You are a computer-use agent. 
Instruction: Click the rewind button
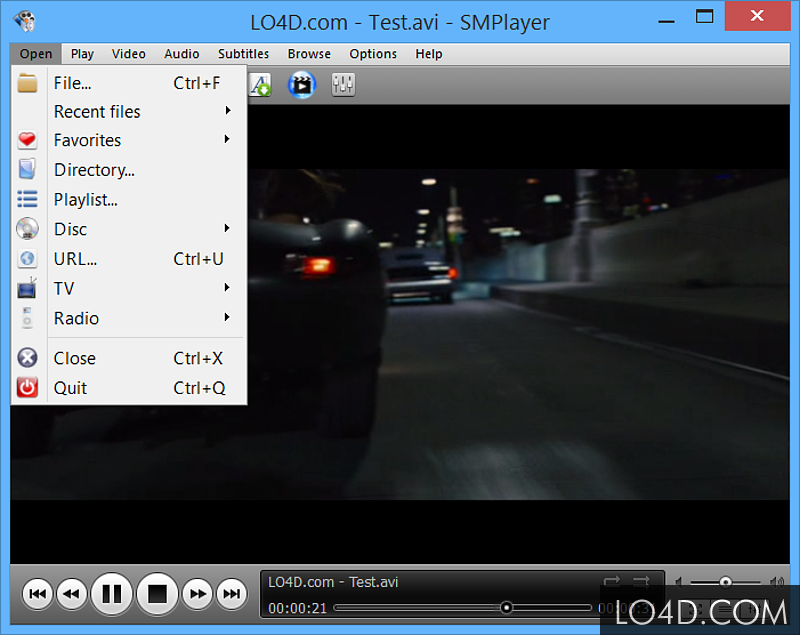71,594
